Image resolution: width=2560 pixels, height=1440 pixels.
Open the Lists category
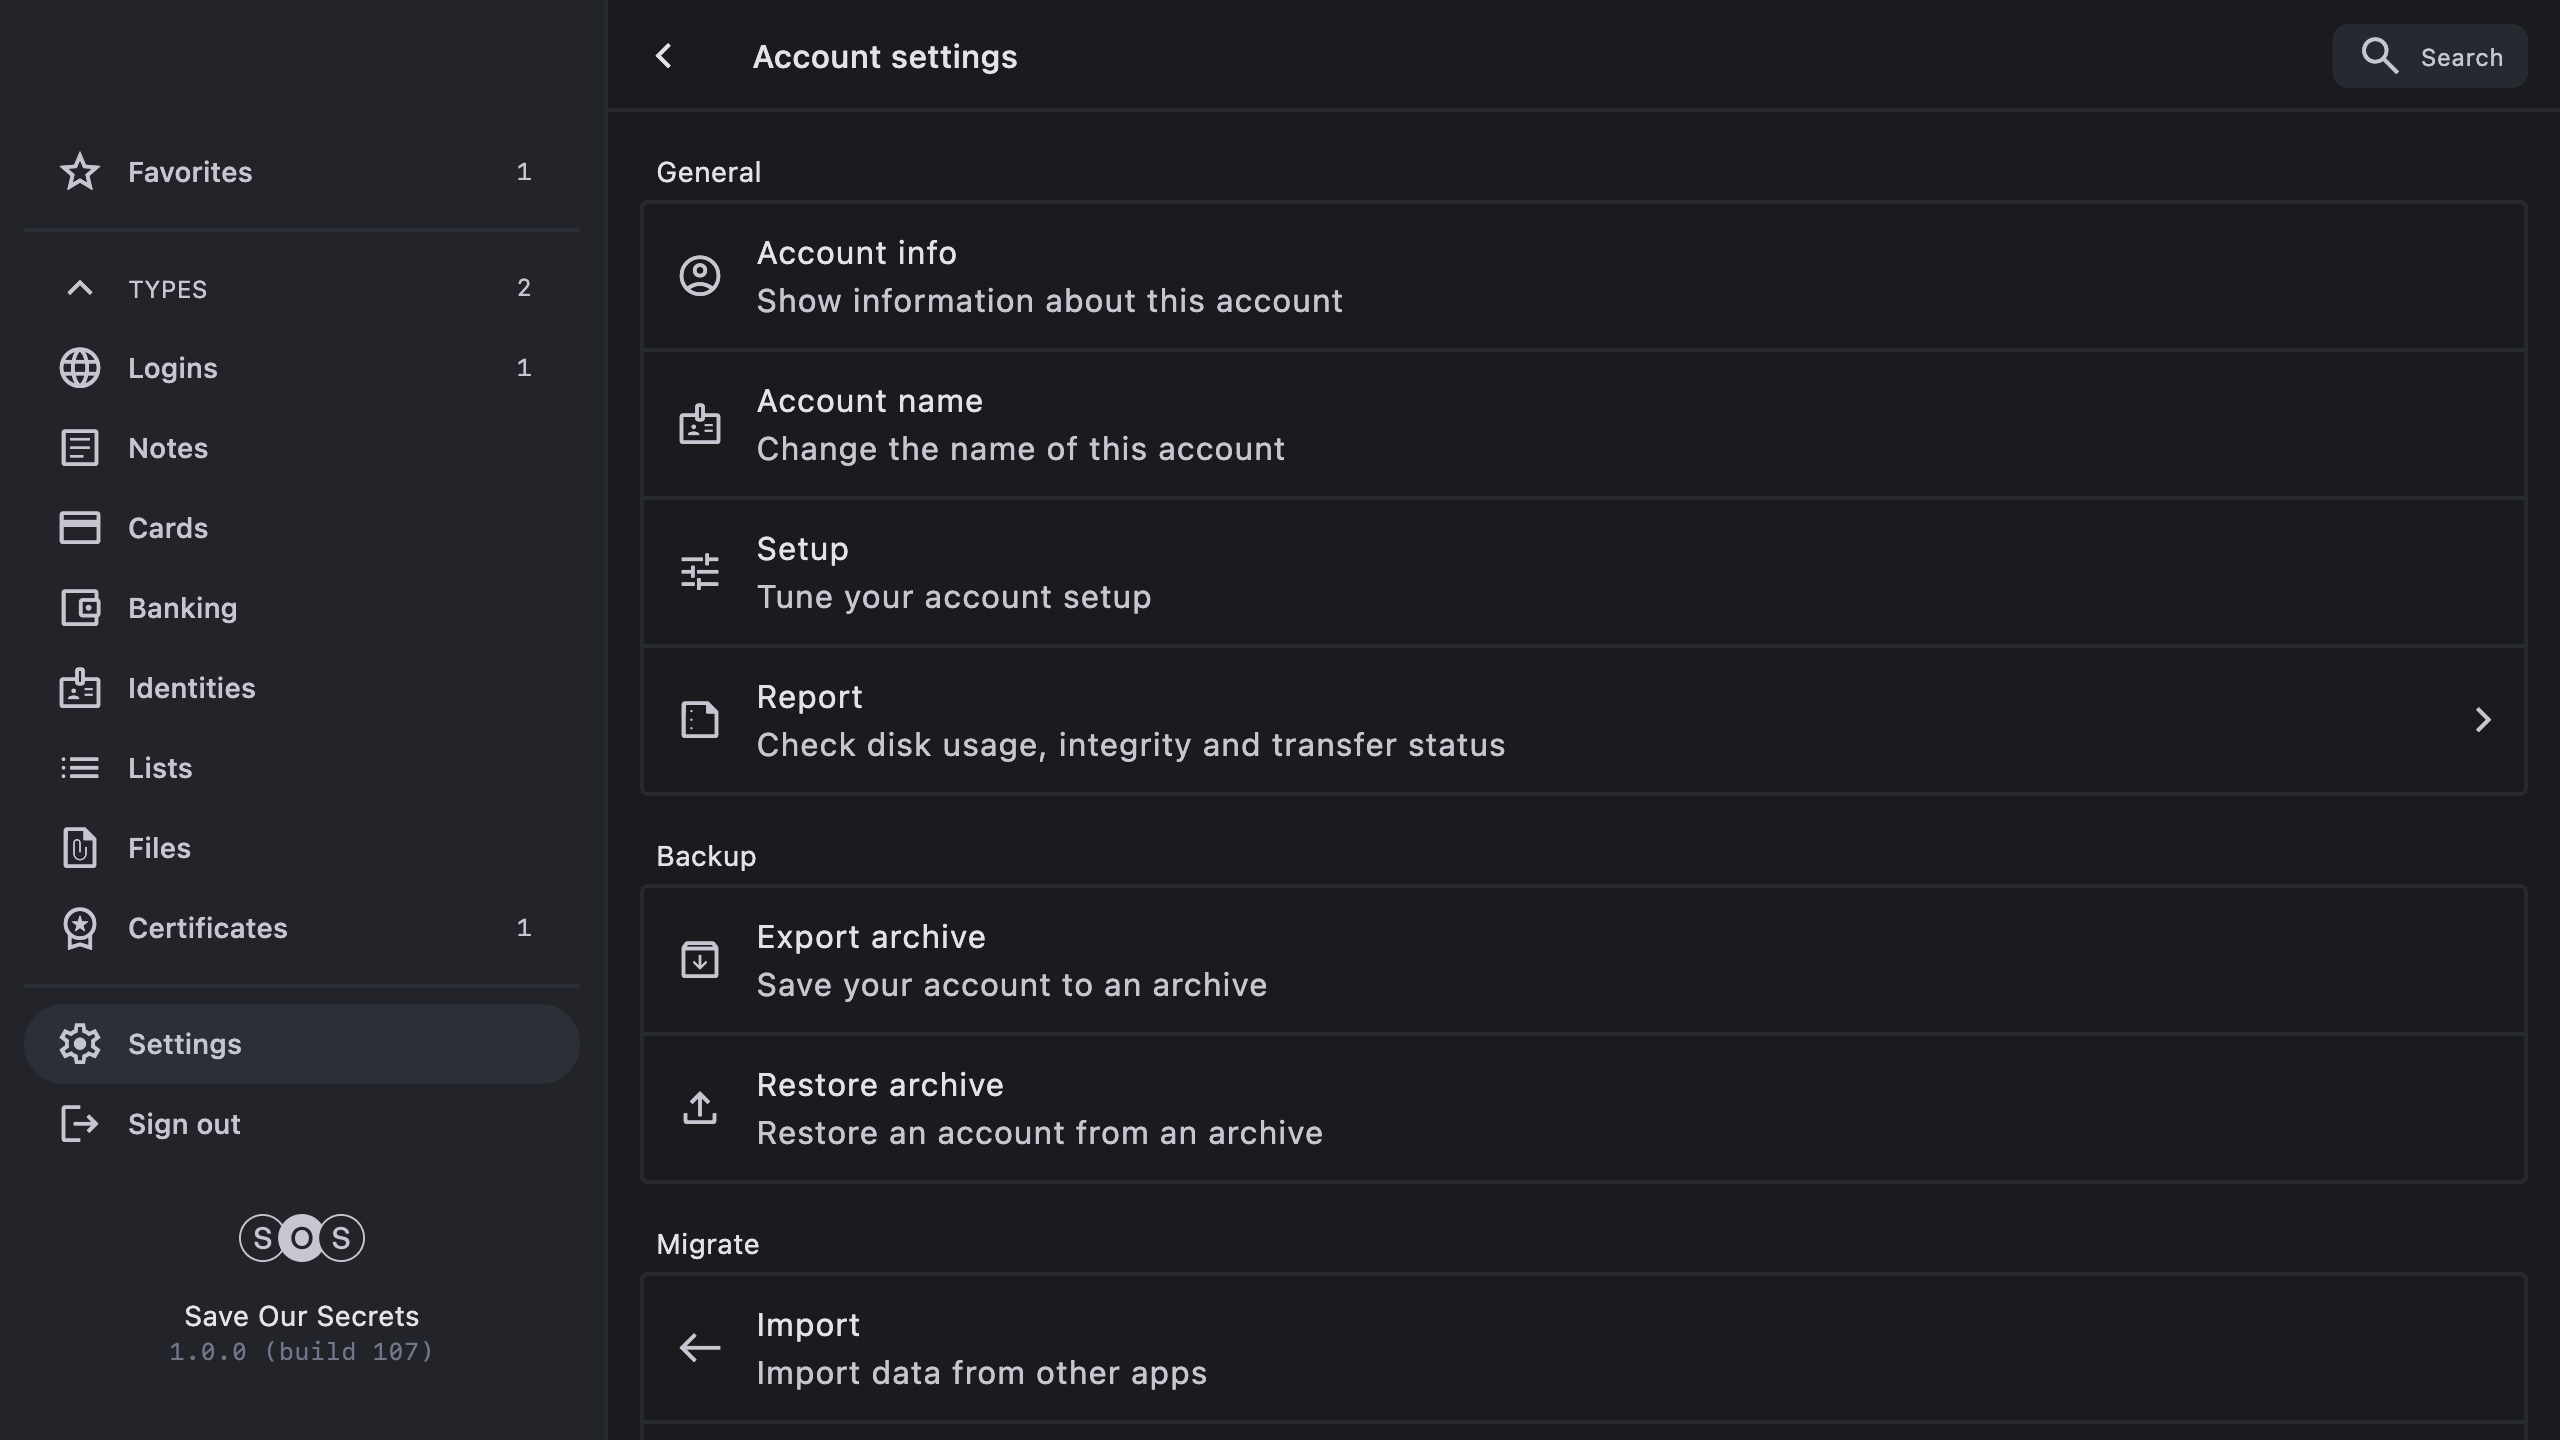point(160,768)
